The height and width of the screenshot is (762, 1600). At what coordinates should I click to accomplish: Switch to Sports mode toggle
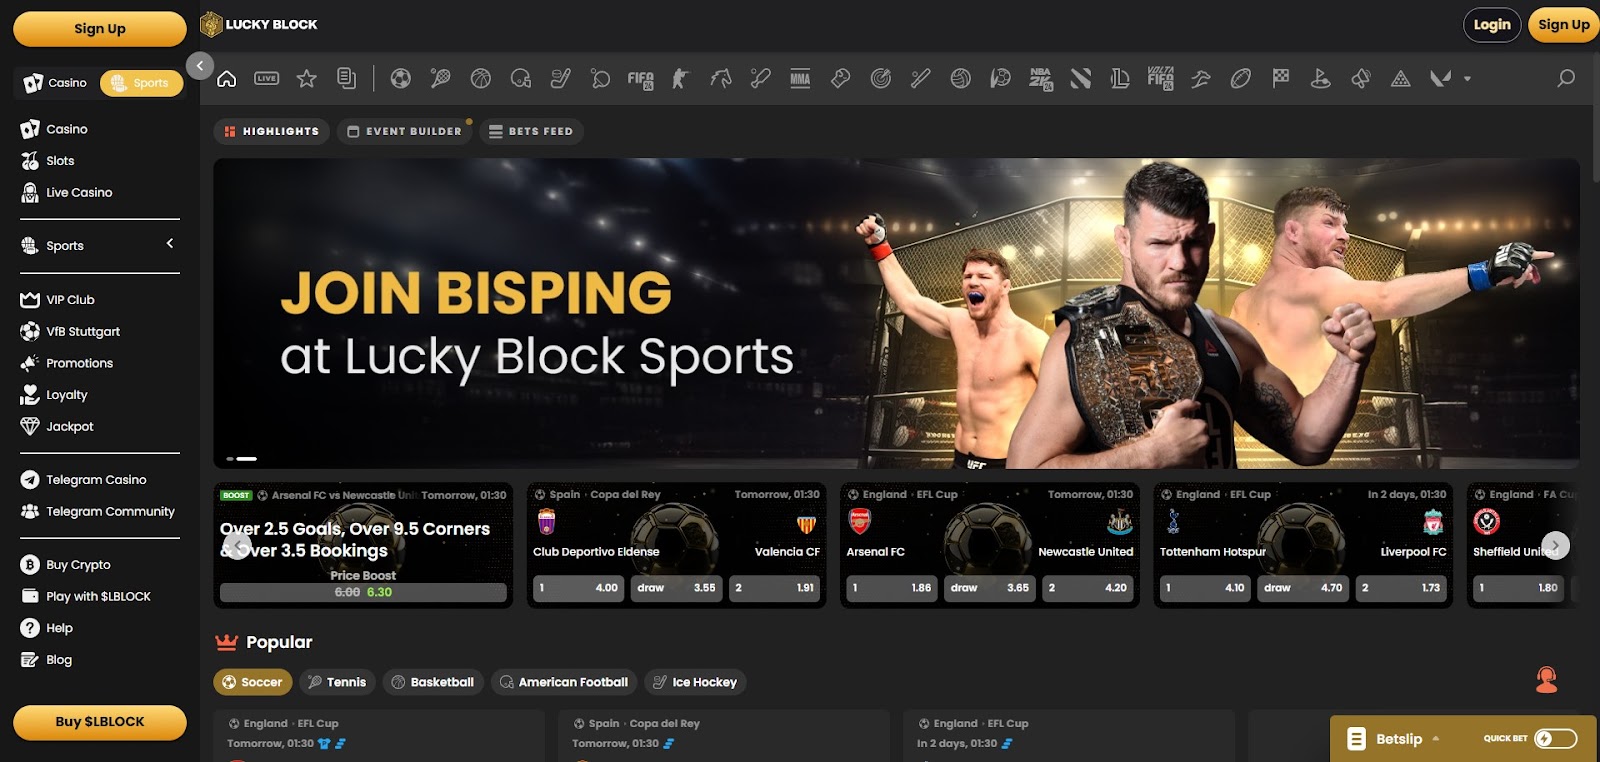pos(141,83)
